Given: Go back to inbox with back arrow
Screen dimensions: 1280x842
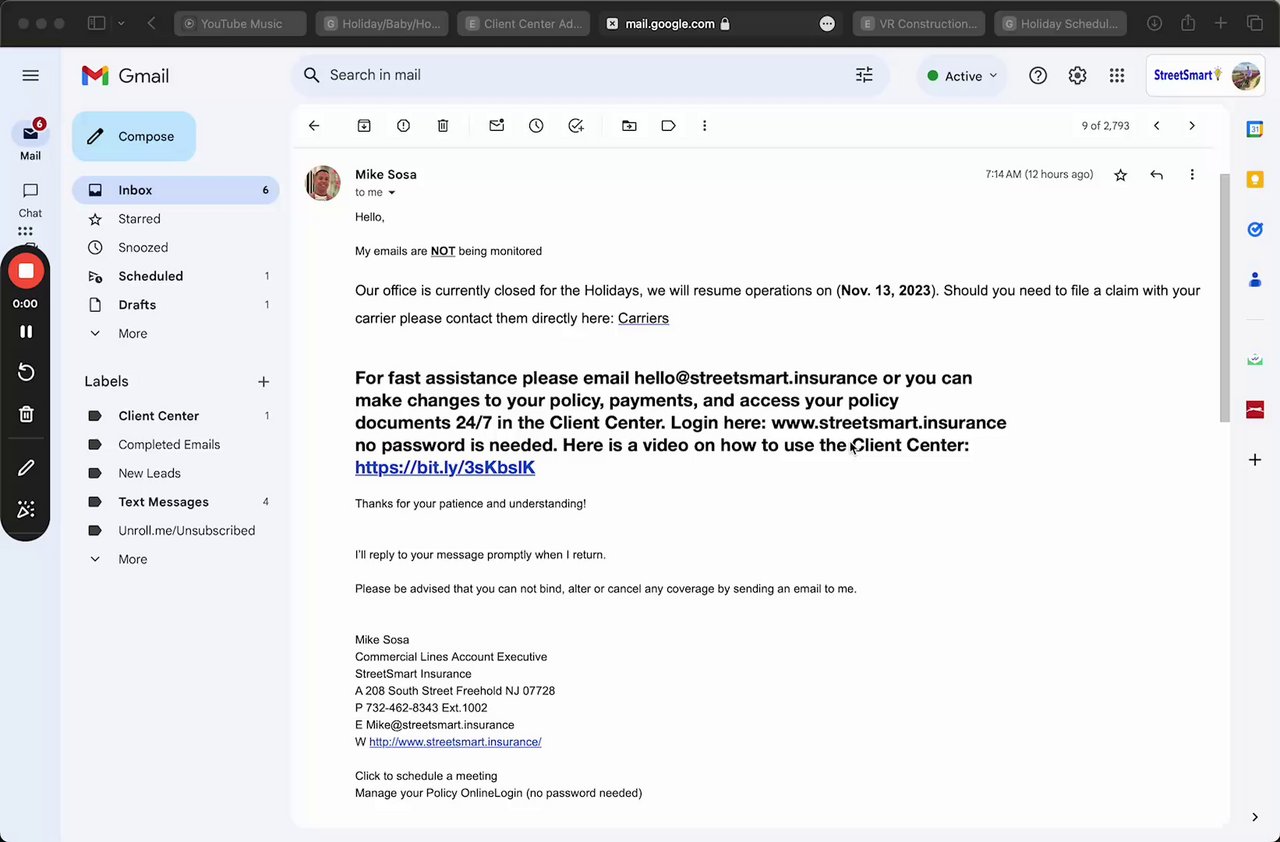Looking at the screenshot, I should tap(314, 126).
